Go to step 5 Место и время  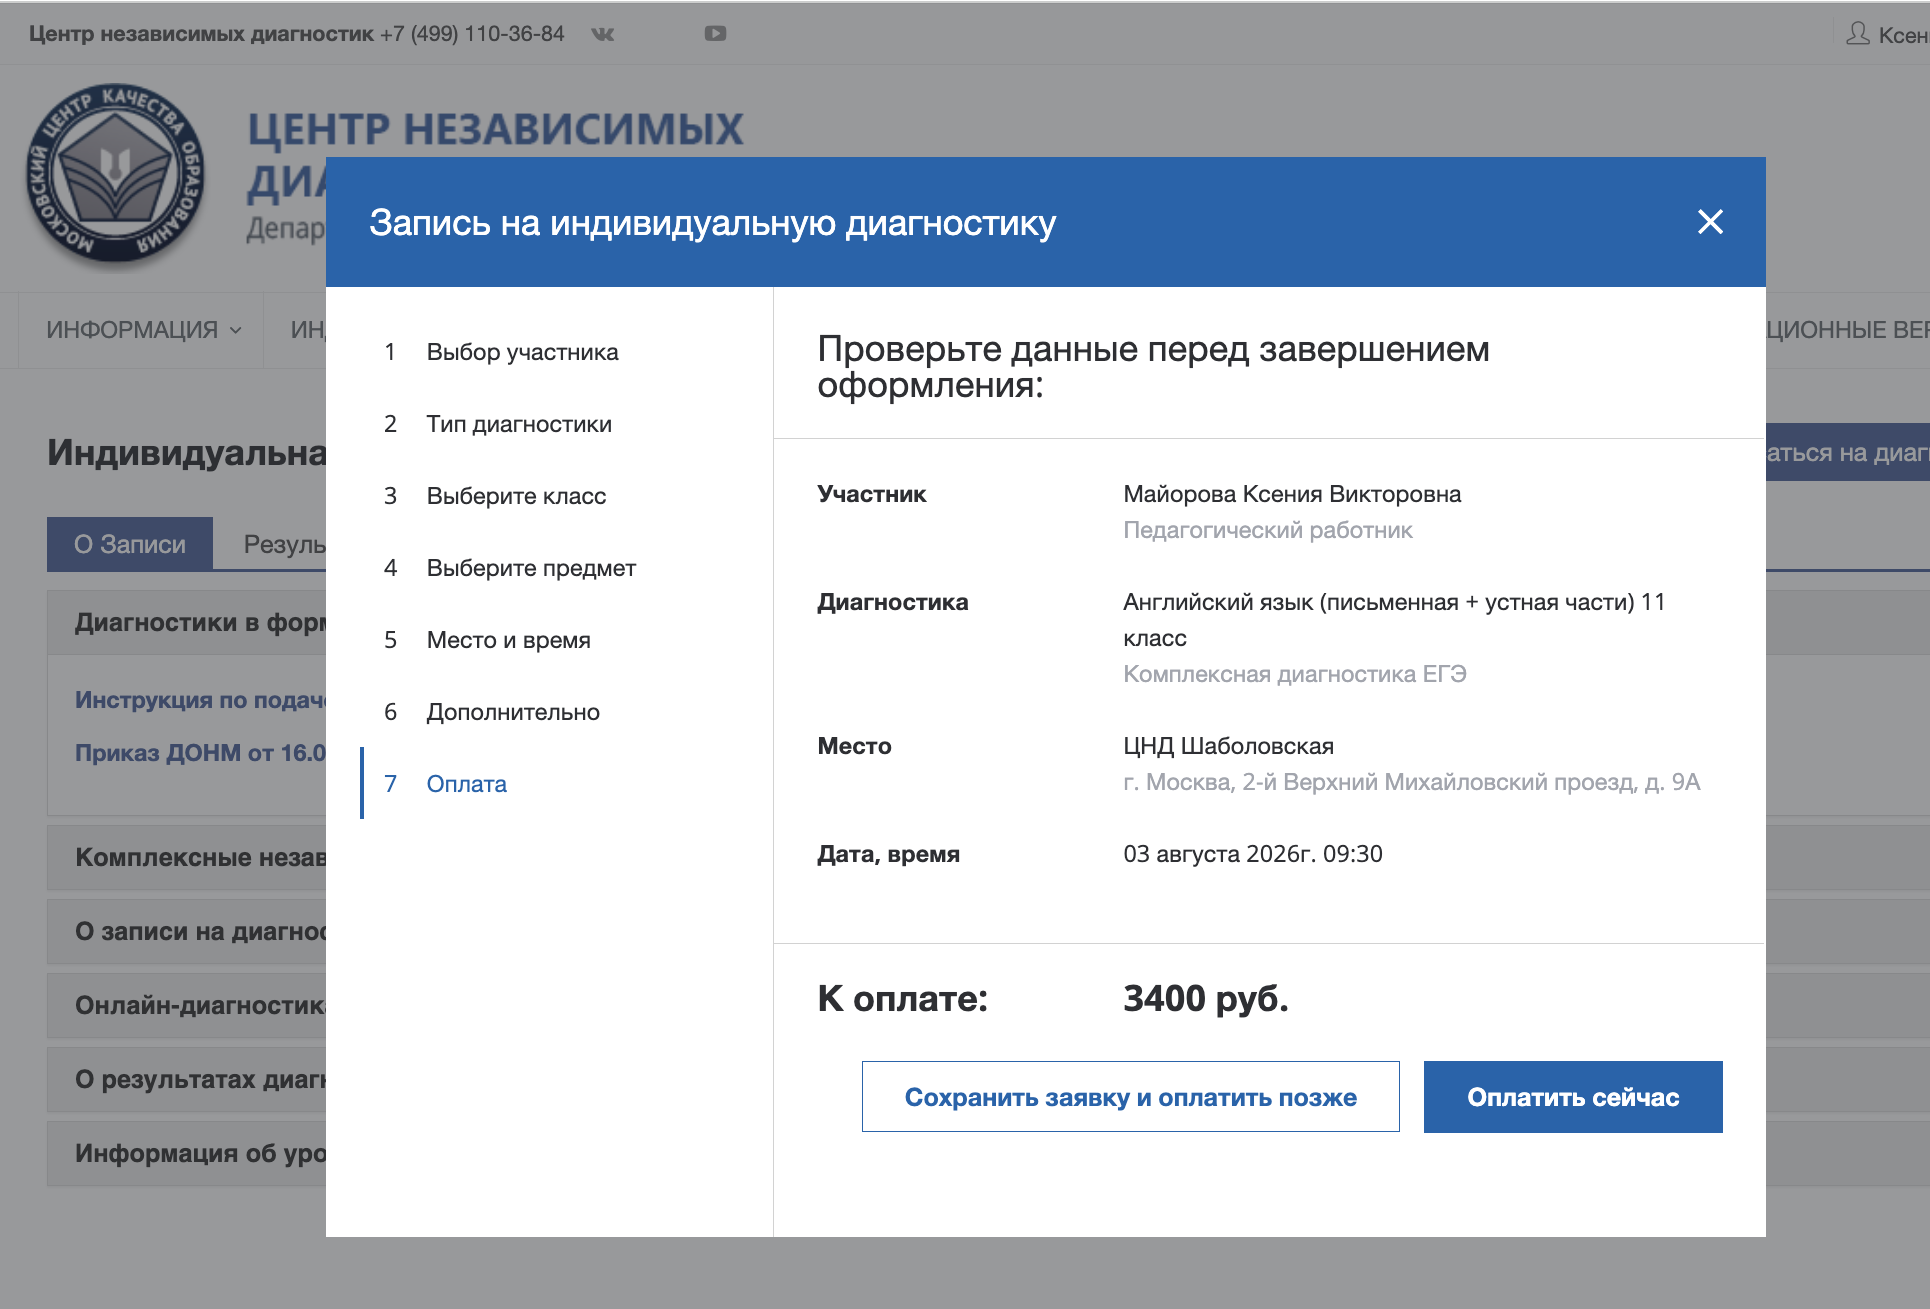(488, 640)
